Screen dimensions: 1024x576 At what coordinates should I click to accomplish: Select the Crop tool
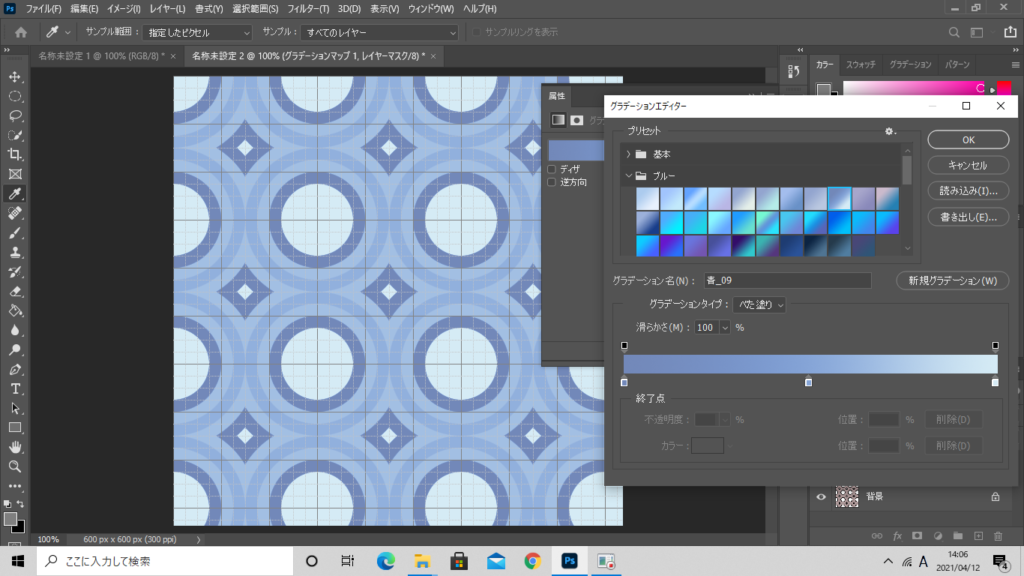[15, 155]
